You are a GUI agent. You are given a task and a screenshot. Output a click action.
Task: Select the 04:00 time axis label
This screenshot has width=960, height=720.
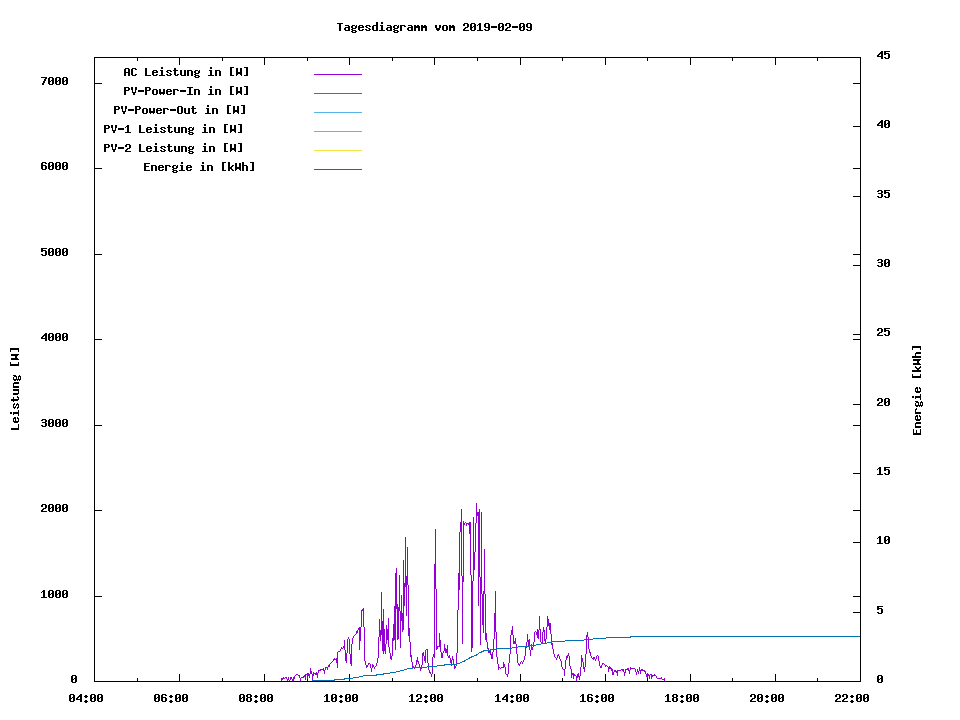(86, 698)
